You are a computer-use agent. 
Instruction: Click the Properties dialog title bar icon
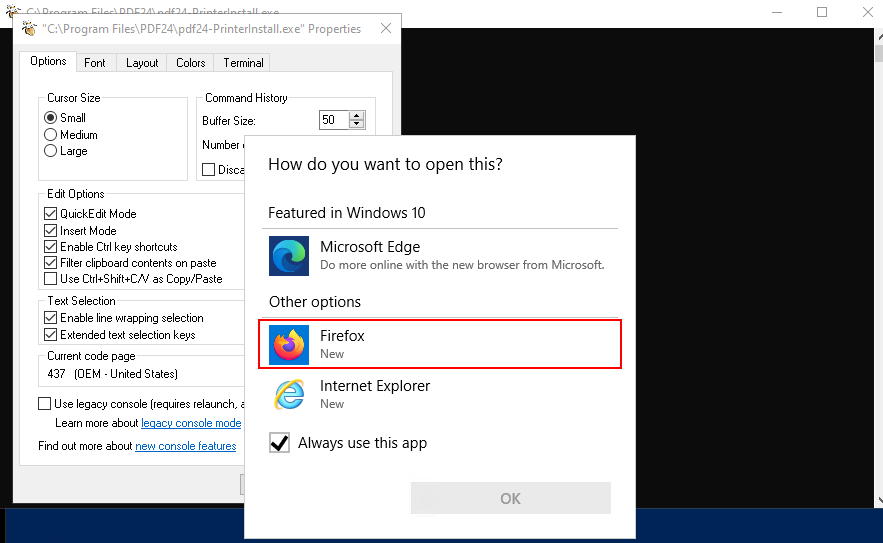click(28, 29)
